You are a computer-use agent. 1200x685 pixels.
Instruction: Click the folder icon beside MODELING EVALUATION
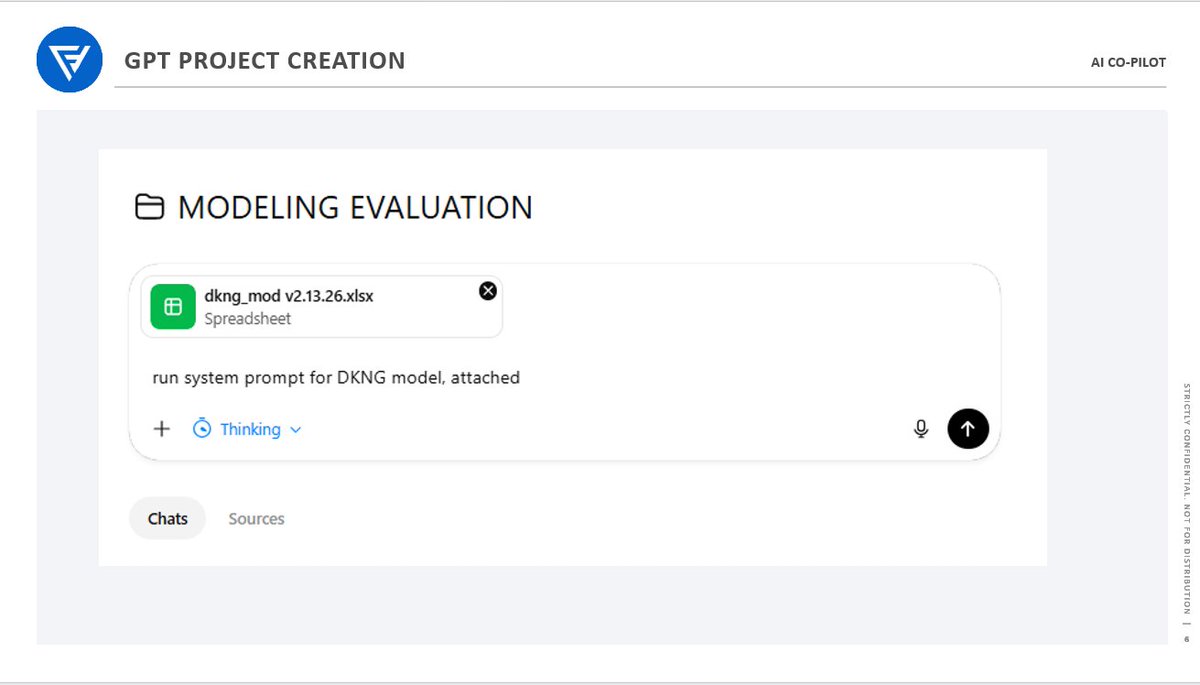click(150, 207)
